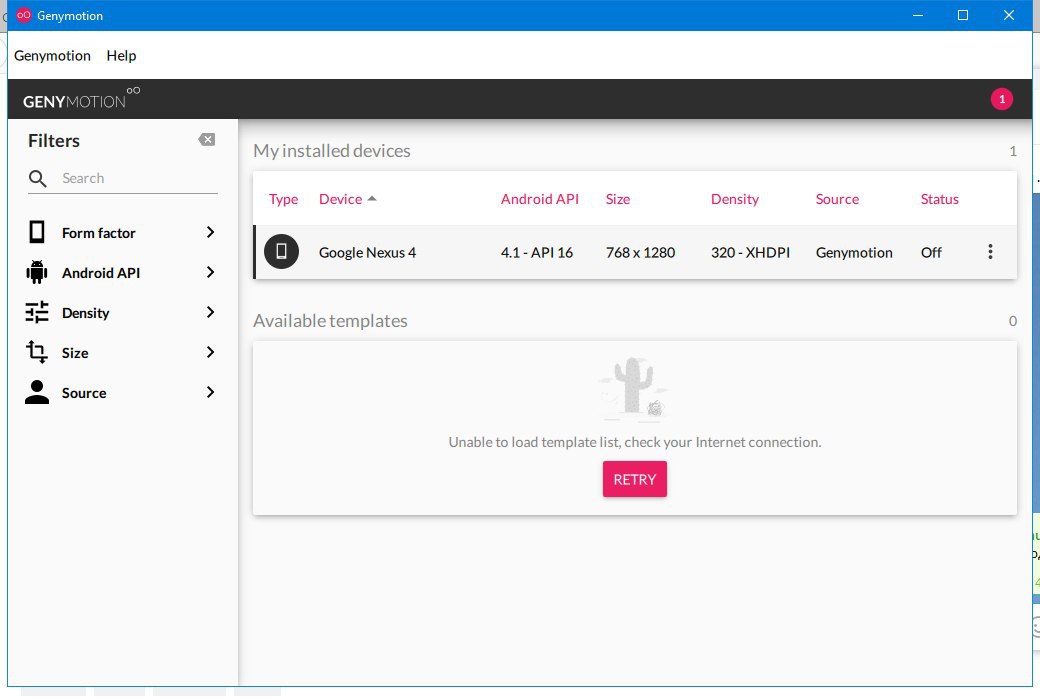Click the 320 - XHDPI density cell

tap(750, 253)
